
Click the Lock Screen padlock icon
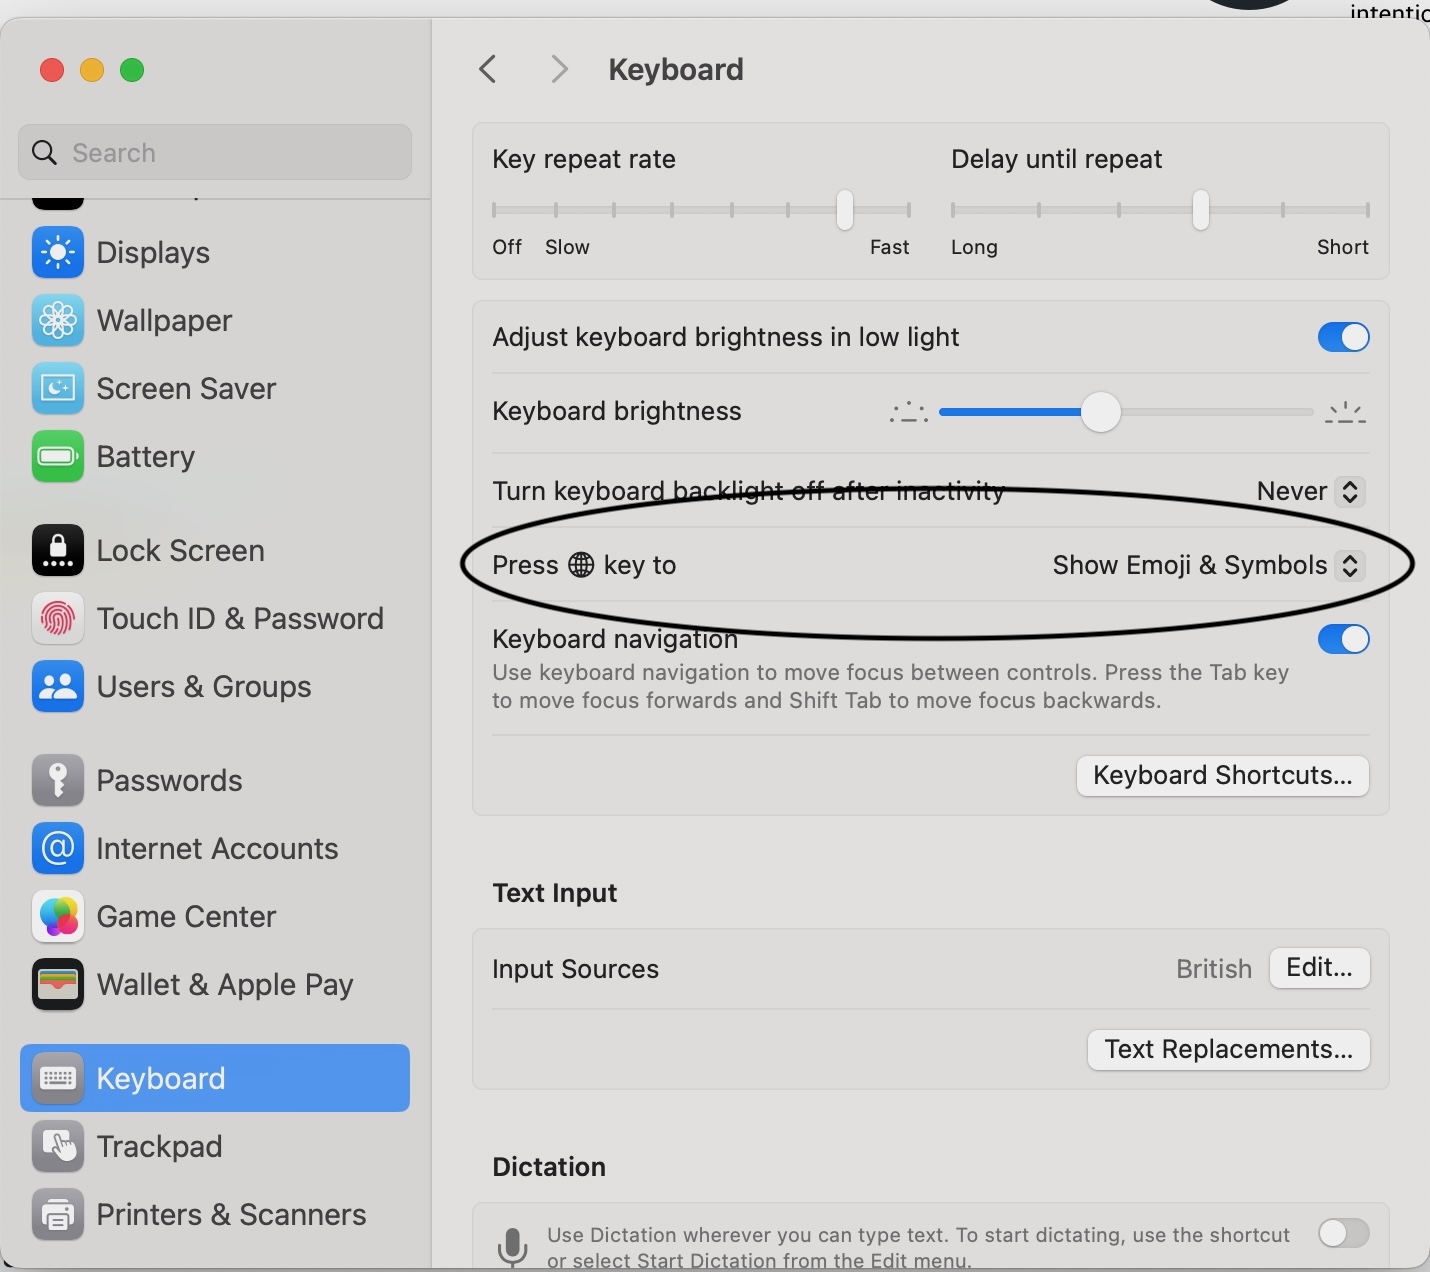click(58, 550)
